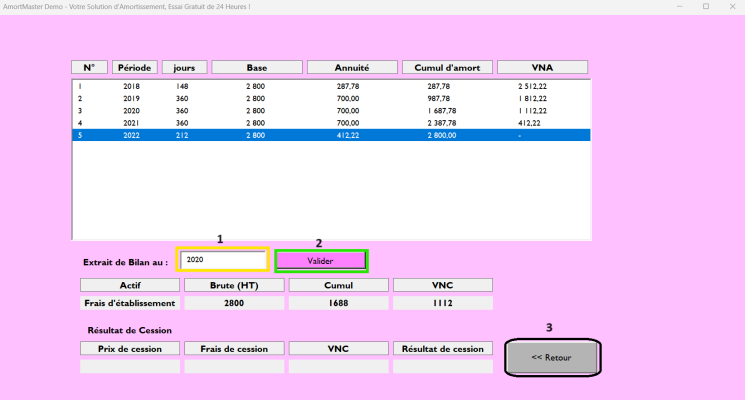Click the cumul value 2 800,00
This screenshot has height=400, width=745.
[441, 135]
